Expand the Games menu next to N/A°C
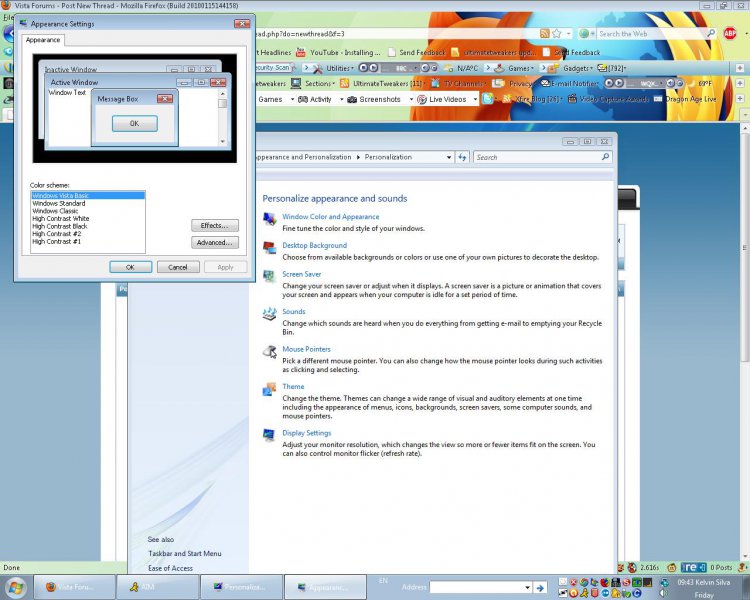This screenshot has height=600, width=750. 514,68
